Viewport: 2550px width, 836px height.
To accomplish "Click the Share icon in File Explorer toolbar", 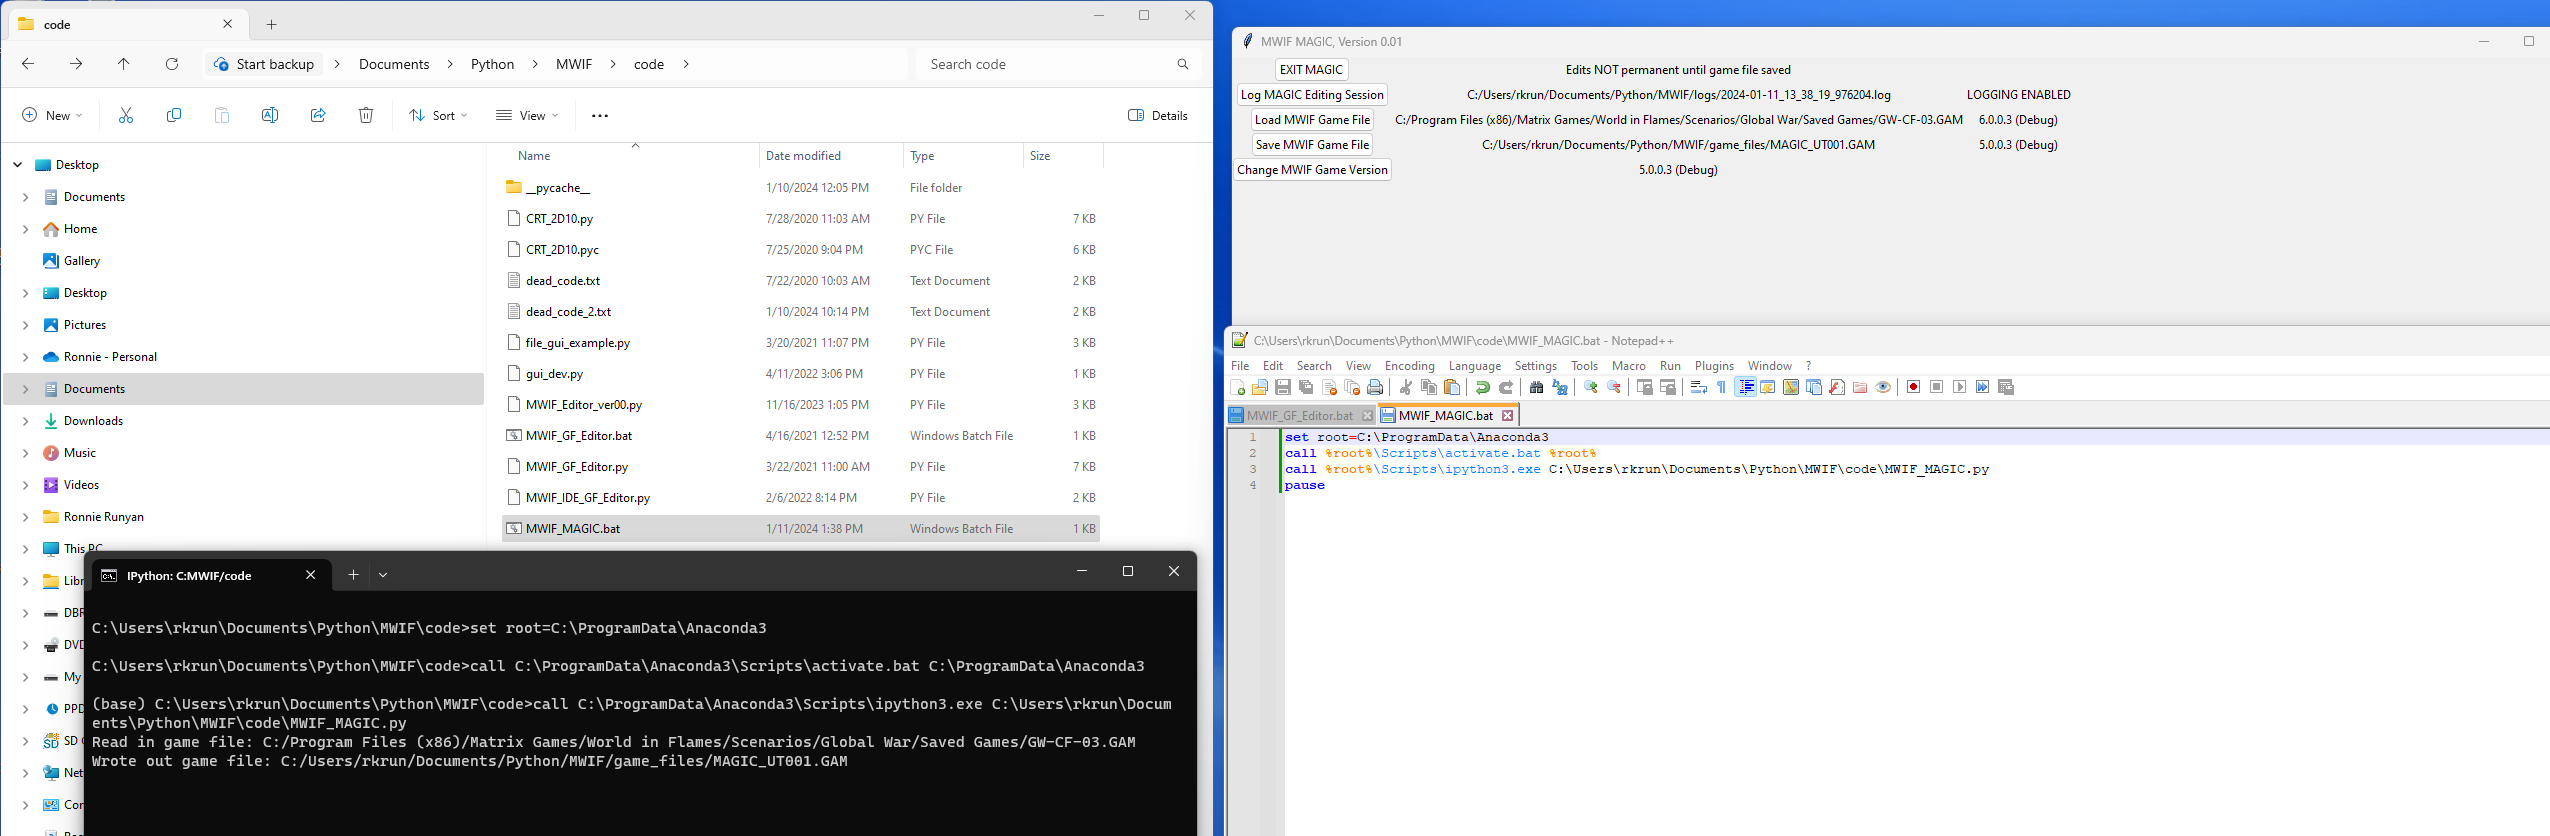I will tap(318, 115).
